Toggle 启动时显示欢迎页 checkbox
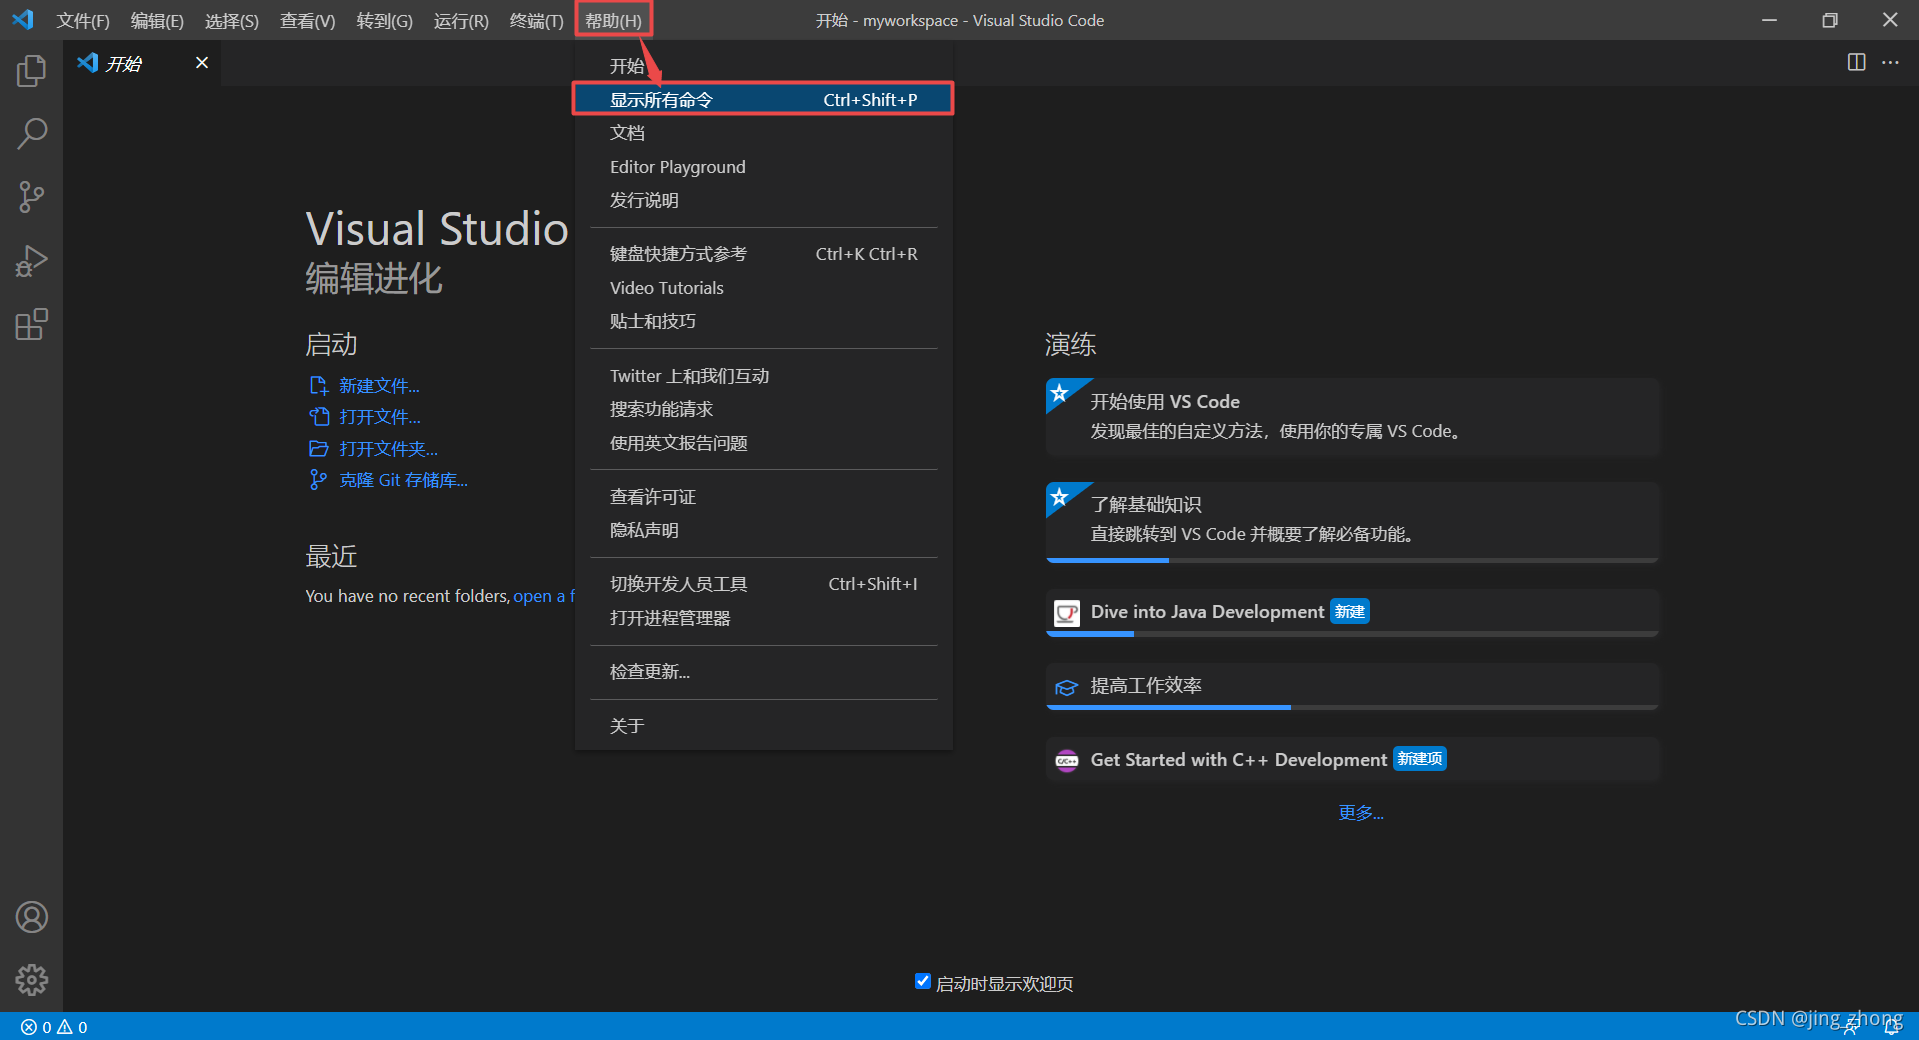 click(923, 982)
